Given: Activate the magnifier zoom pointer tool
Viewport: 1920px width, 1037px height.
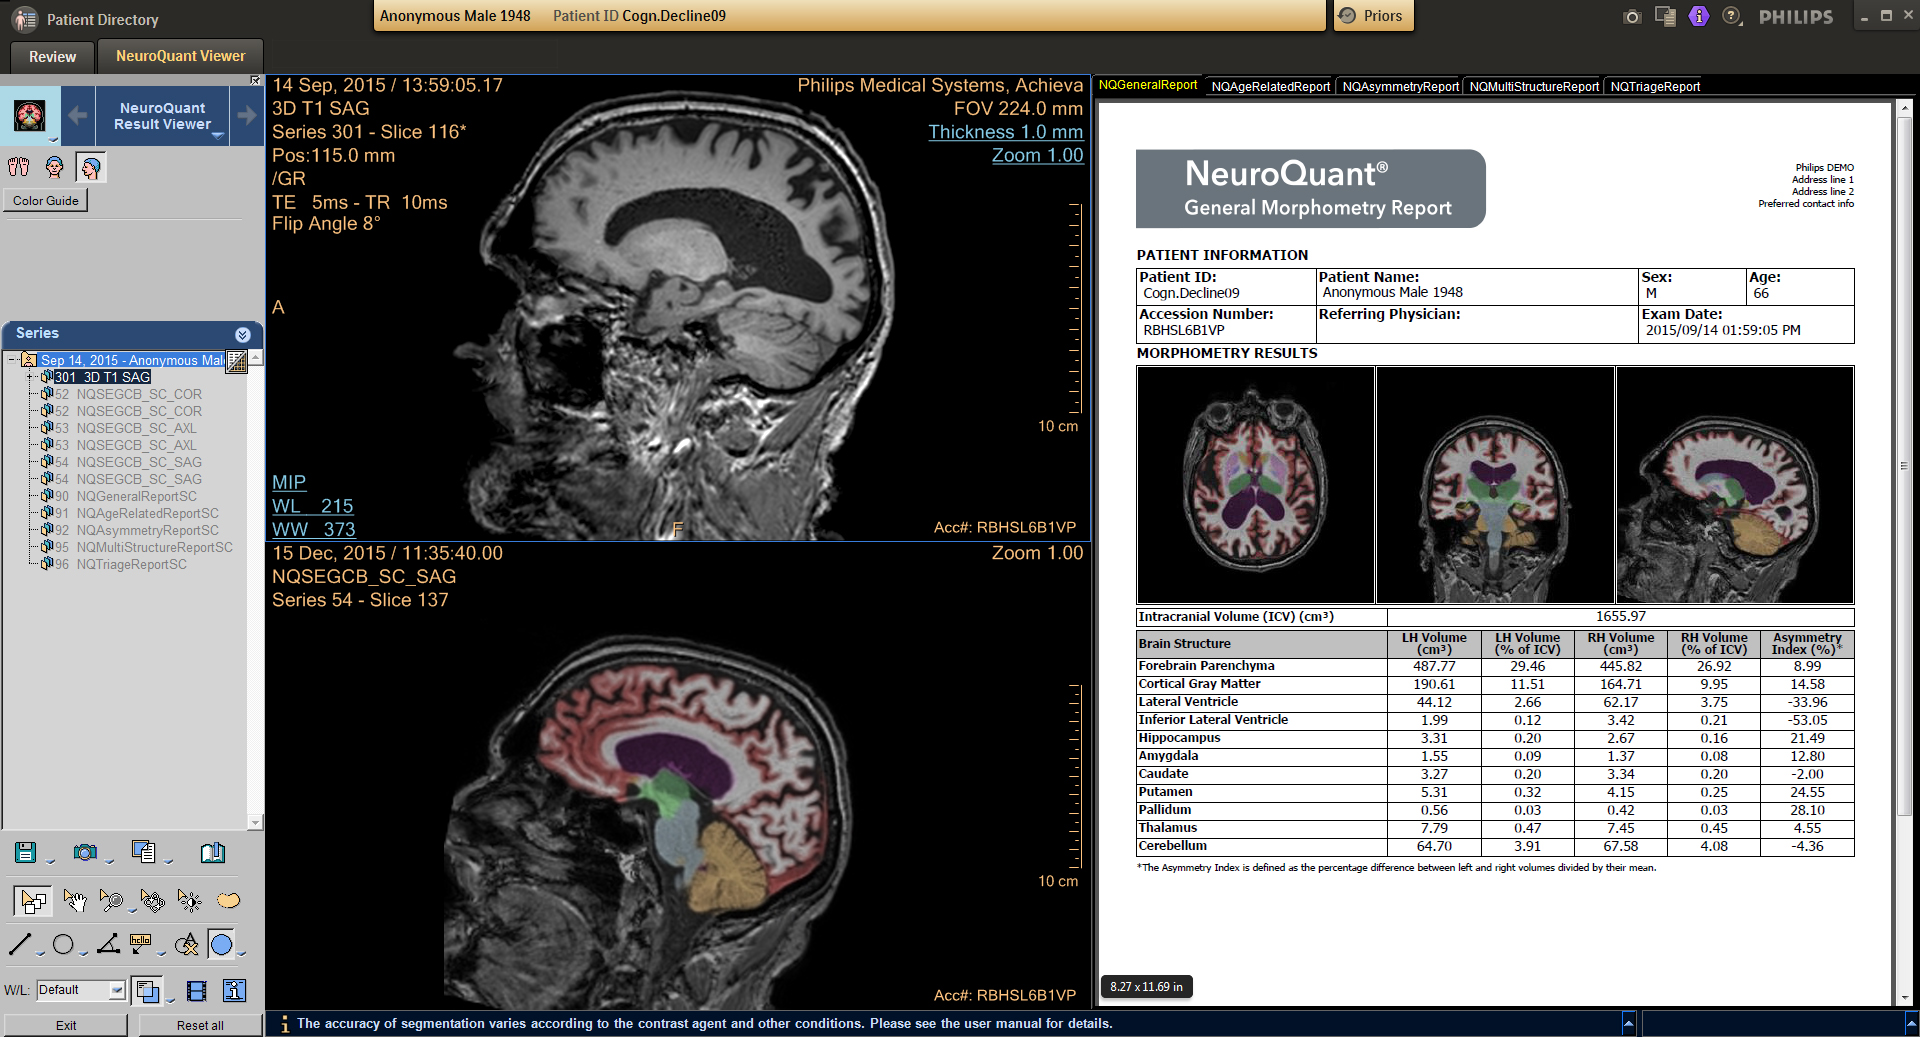Looking at the screenshot, I should 111,901.
